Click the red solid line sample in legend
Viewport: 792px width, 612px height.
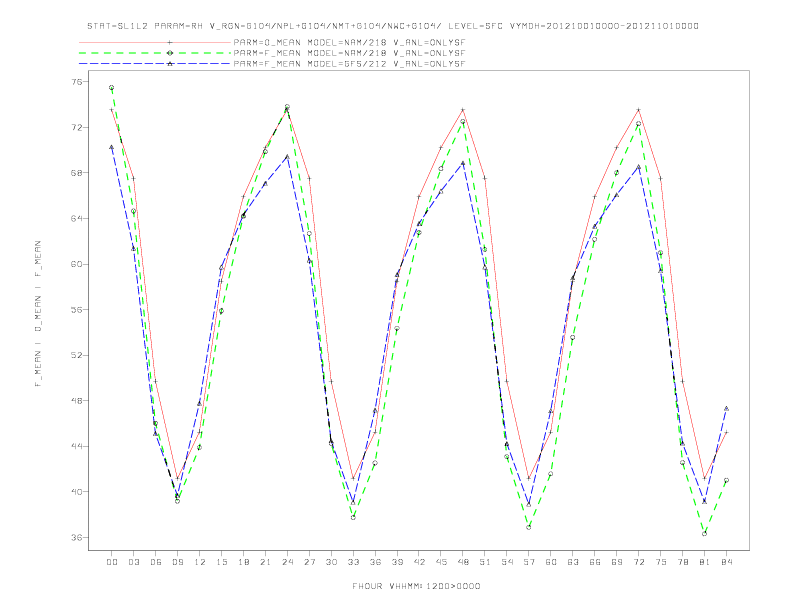[x=155, y=42]
